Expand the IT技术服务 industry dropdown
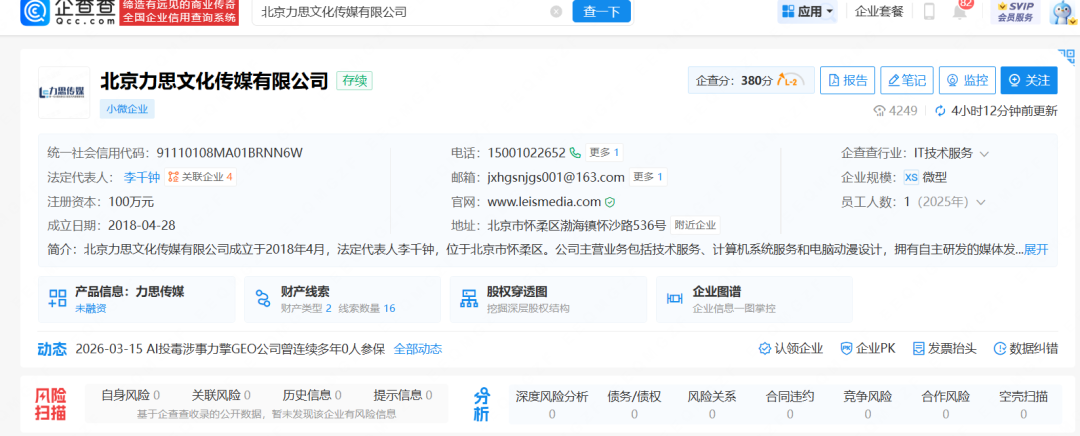 [984, 153]
